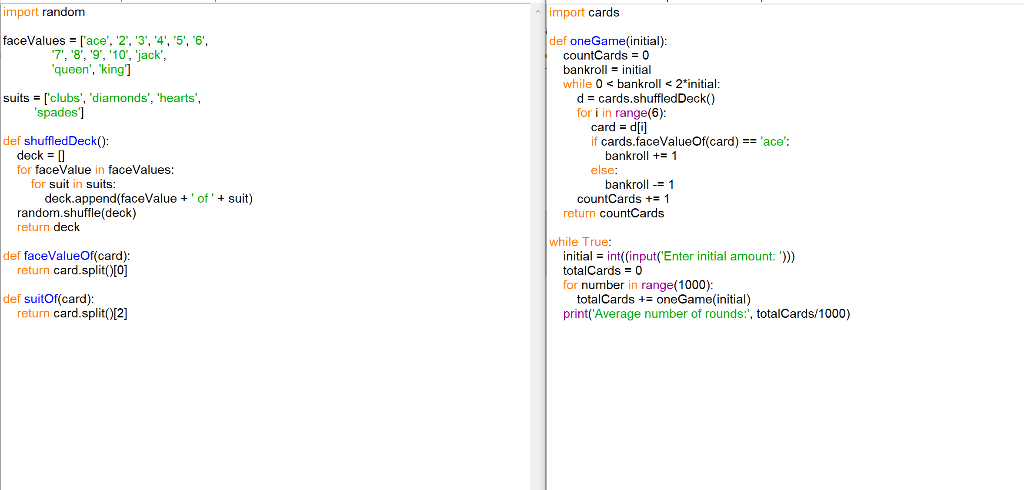
Task: Click 'totalCards += oneGame(initial)' line
Action: click(x=664, y=300)
